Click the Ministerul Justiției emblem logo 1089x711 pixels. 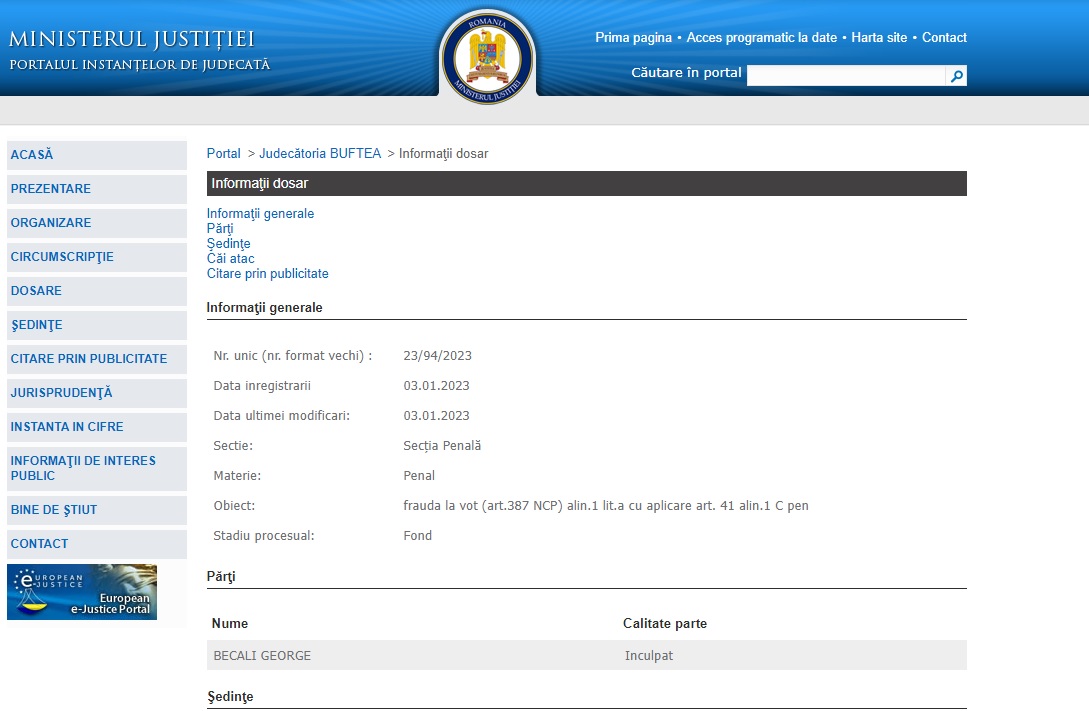[487, 57]
